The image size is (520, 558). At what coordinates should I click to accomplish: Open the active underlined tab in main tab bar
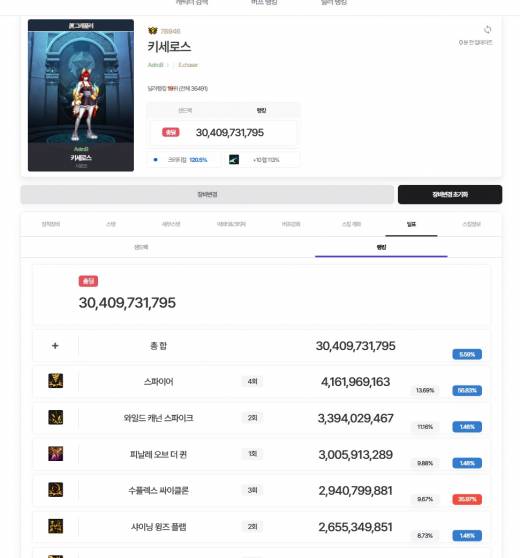pyautogui.click(x=411, y=224)
